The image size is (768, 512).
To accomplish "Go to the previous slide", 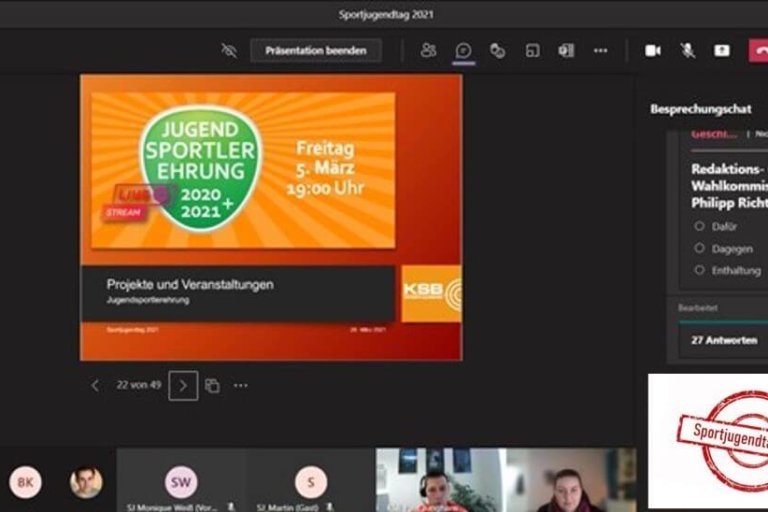I will [x=95, y=385].
